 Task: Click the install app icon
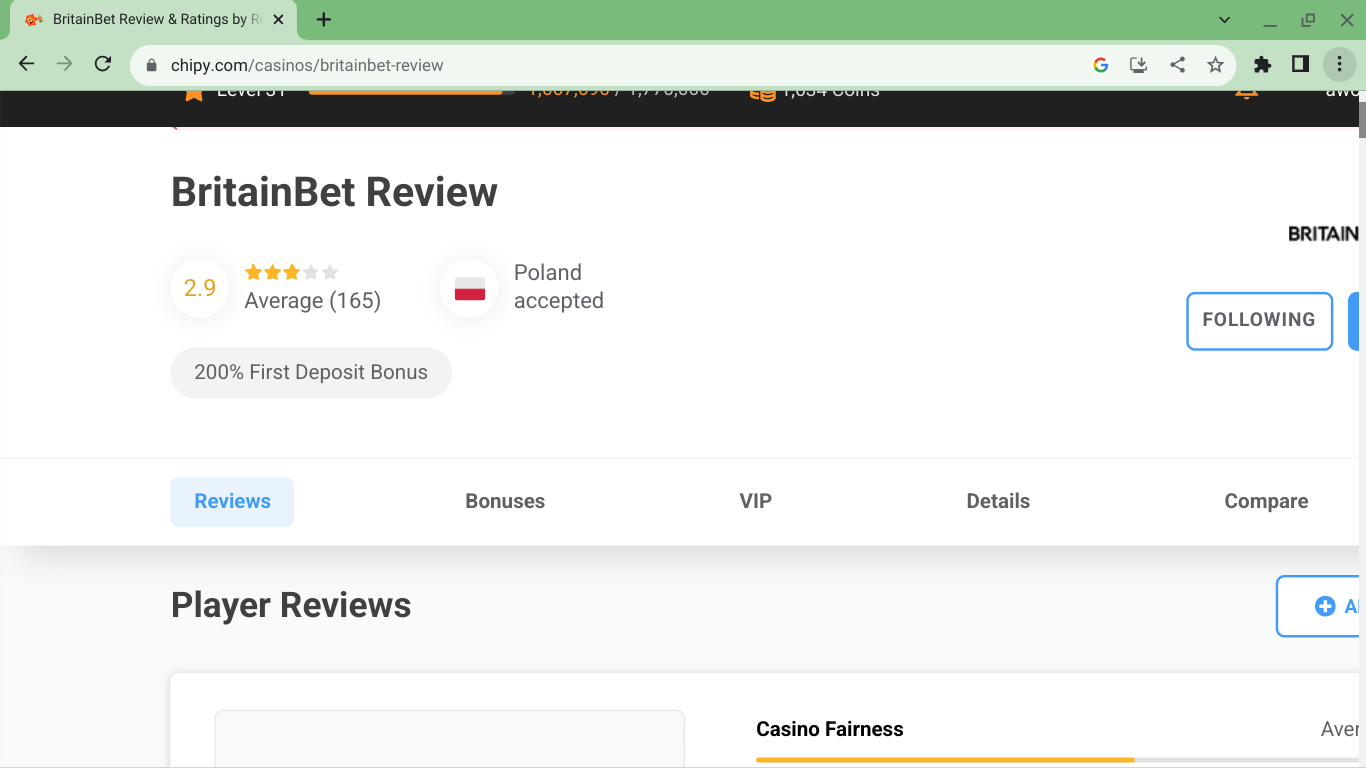[x=1138, y=65]
